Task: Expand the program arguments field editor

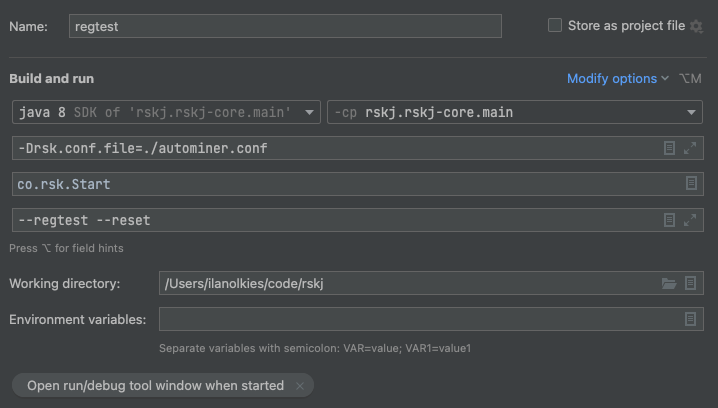Action: click(690, 220)
